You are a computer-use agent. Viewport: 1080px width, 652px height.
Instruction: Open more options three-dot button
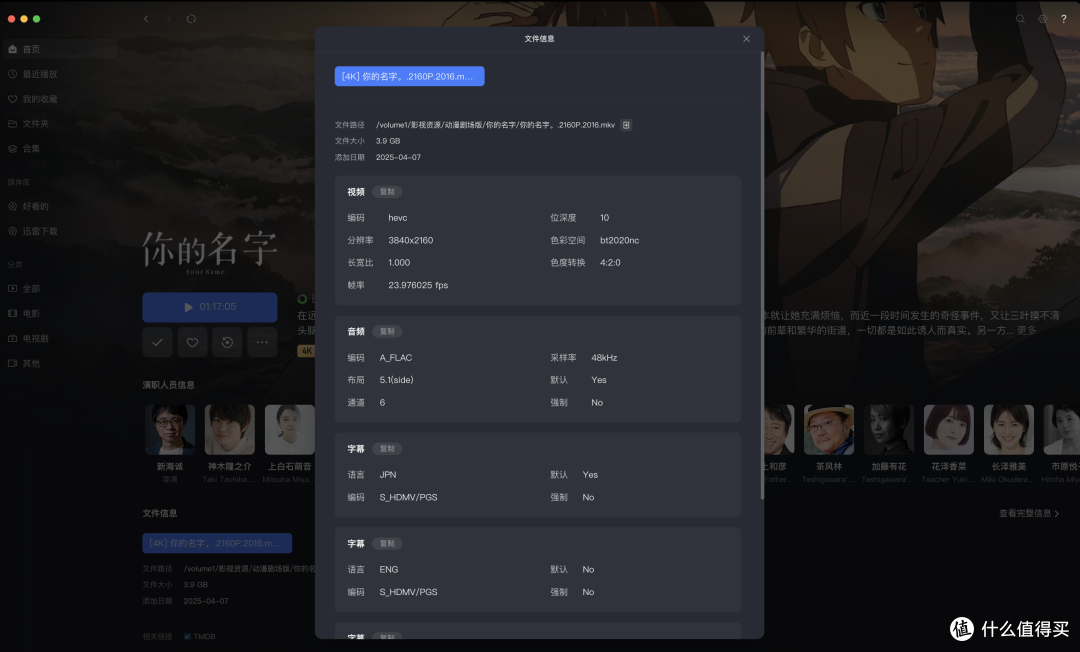(x=262, y=342)
